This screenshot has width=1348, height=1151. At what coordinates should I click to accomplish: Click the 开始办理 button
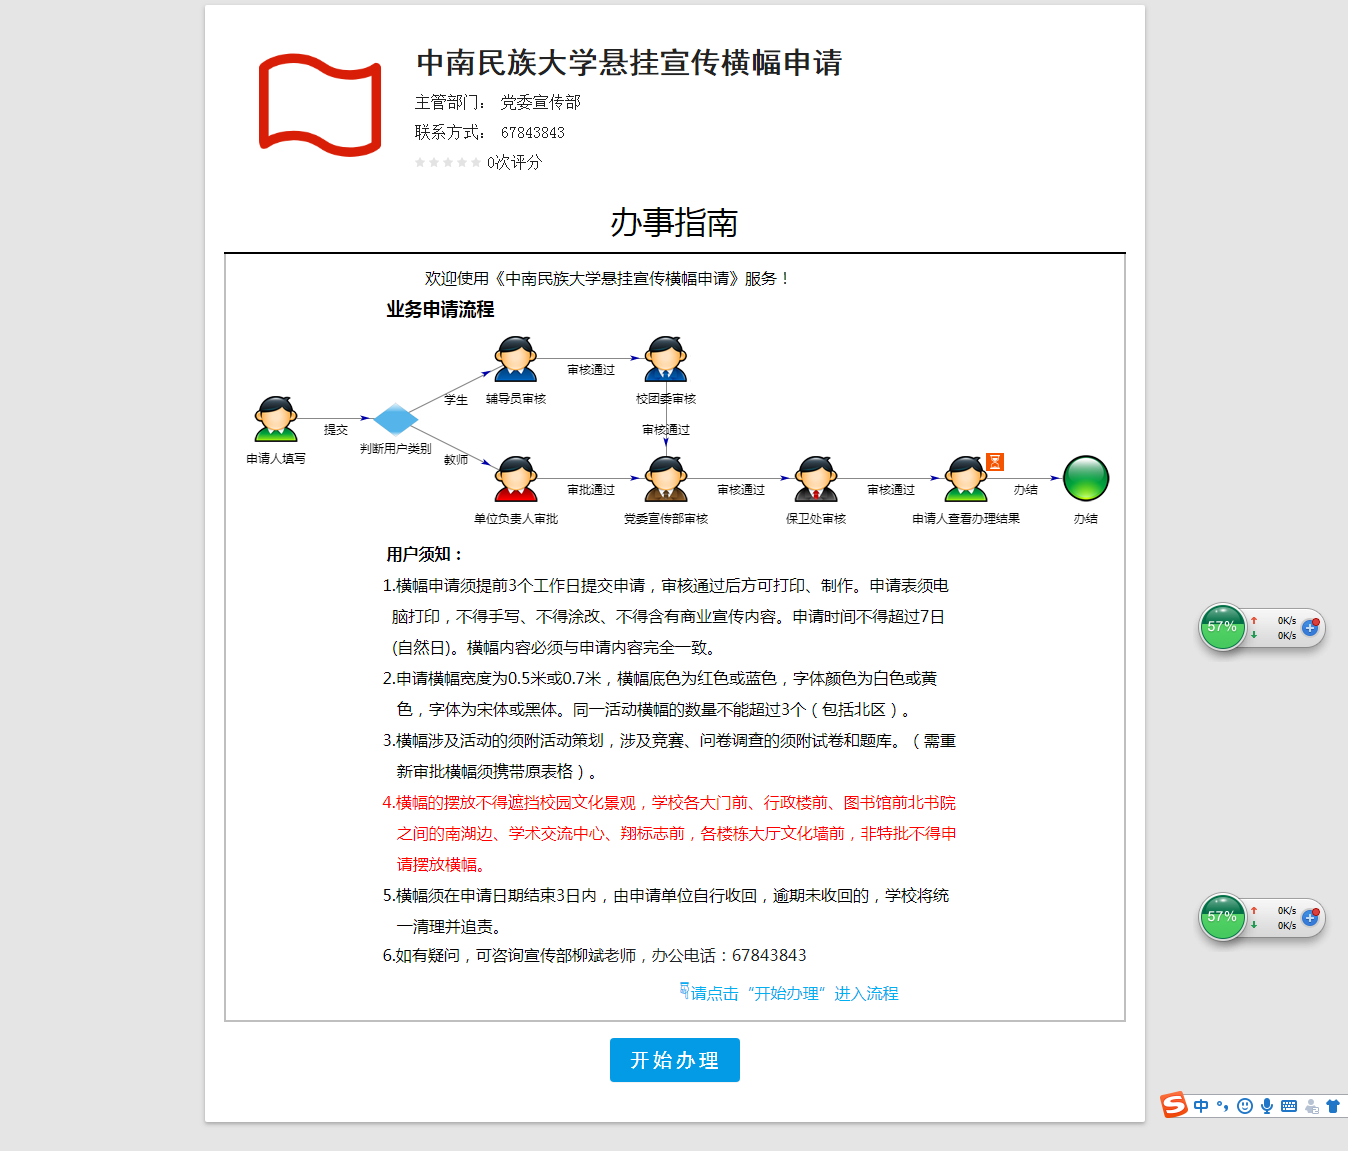click(675, 1060)
